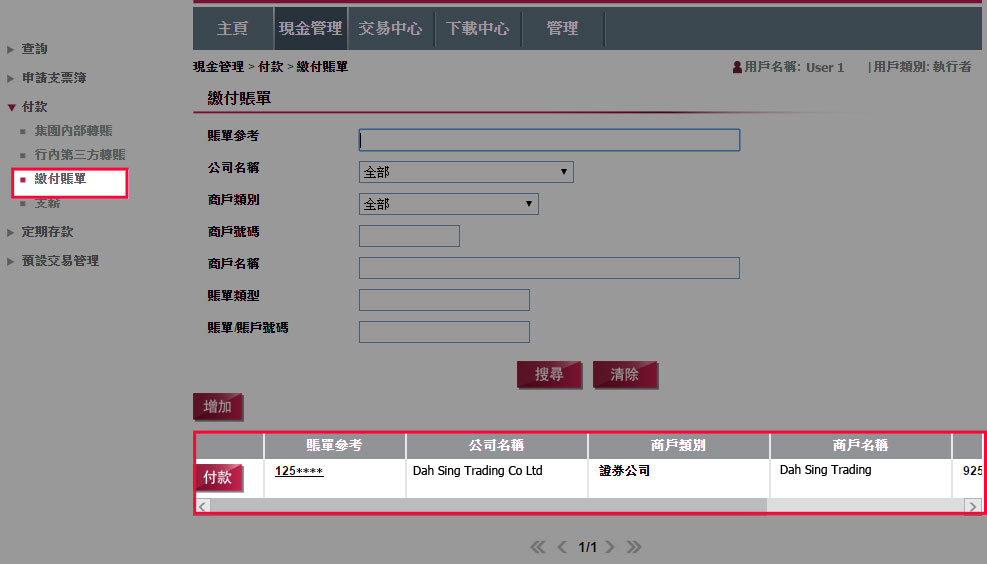Collapse the 付款 sidebar section

tap(34, 107)
